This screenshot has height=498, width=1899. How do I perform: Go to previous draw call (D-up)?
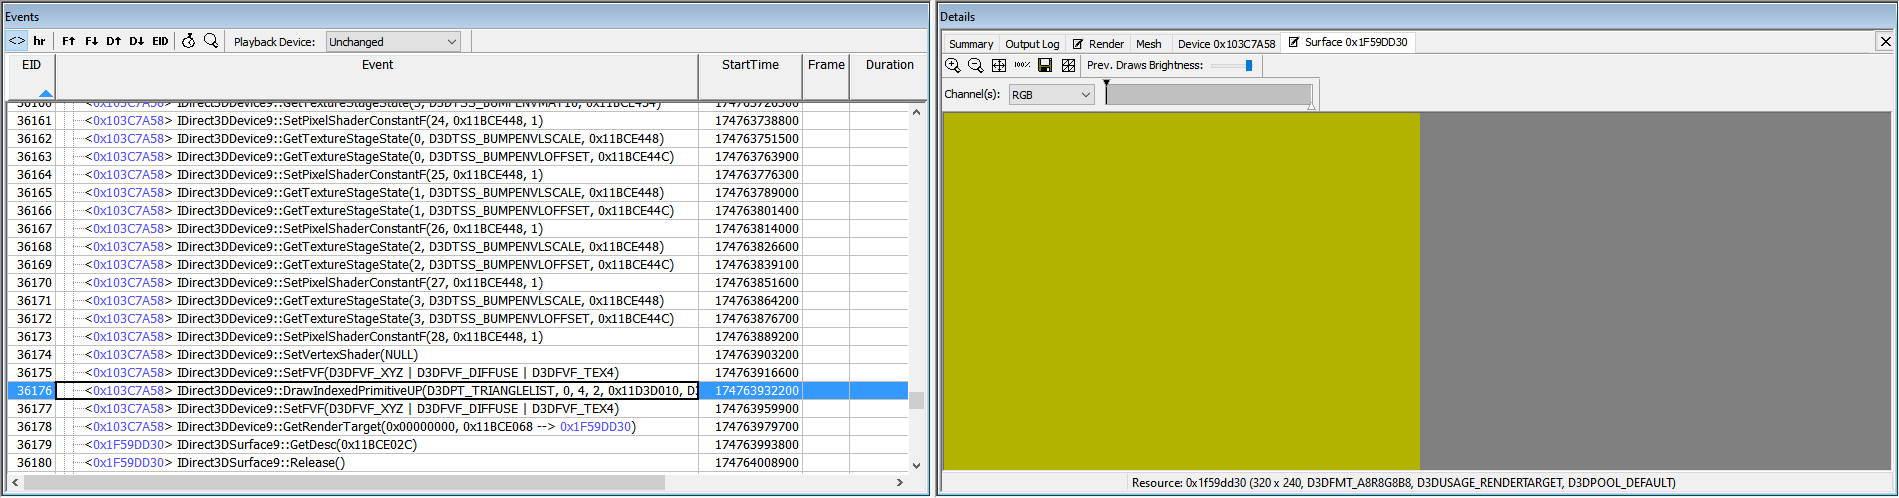(x=114, y=41)
